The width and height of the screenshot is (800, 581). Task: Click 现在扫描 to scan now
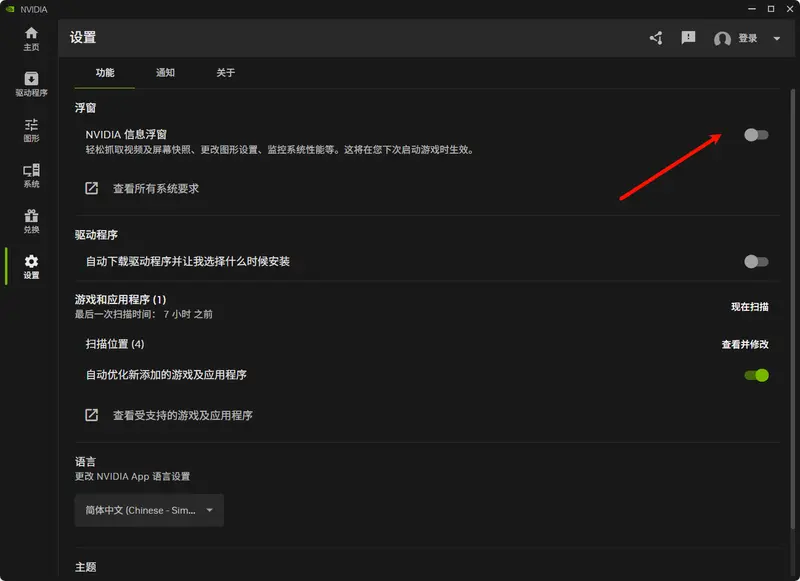(x=749, y=307)
